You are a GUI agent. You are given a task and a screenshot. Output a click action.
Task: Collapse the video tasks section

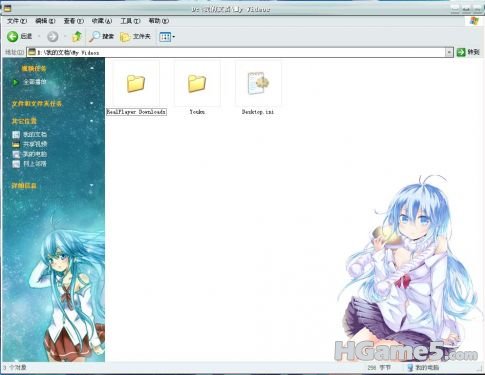[92, 68]
